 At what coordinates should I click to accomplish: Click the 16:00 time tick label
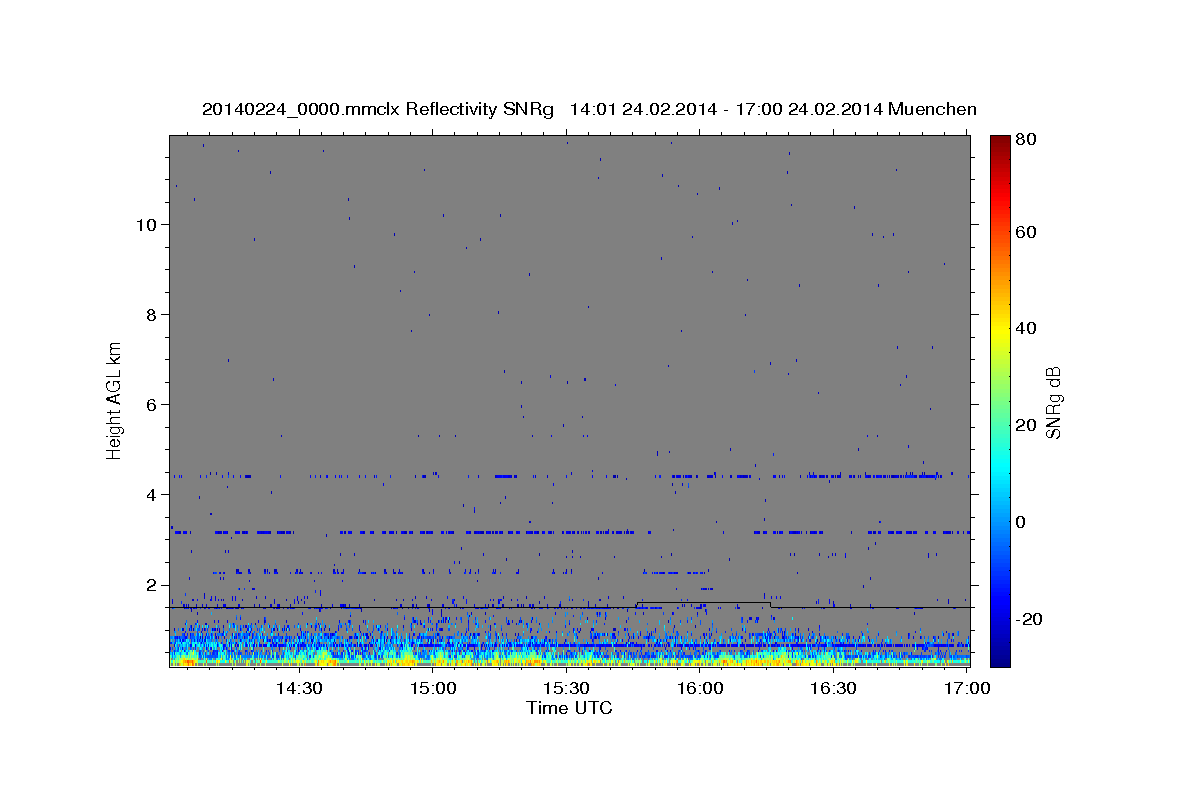700,689
